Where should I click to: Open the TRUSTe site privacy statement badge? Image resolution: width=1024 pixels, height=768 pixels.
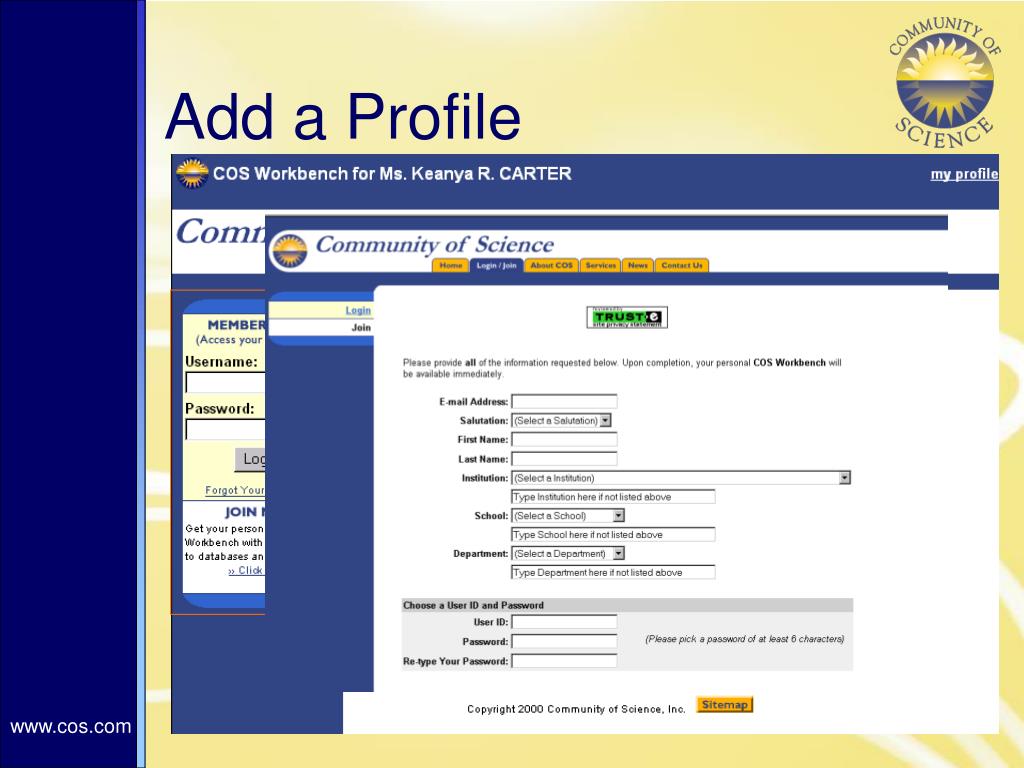[x=627, y=317]
